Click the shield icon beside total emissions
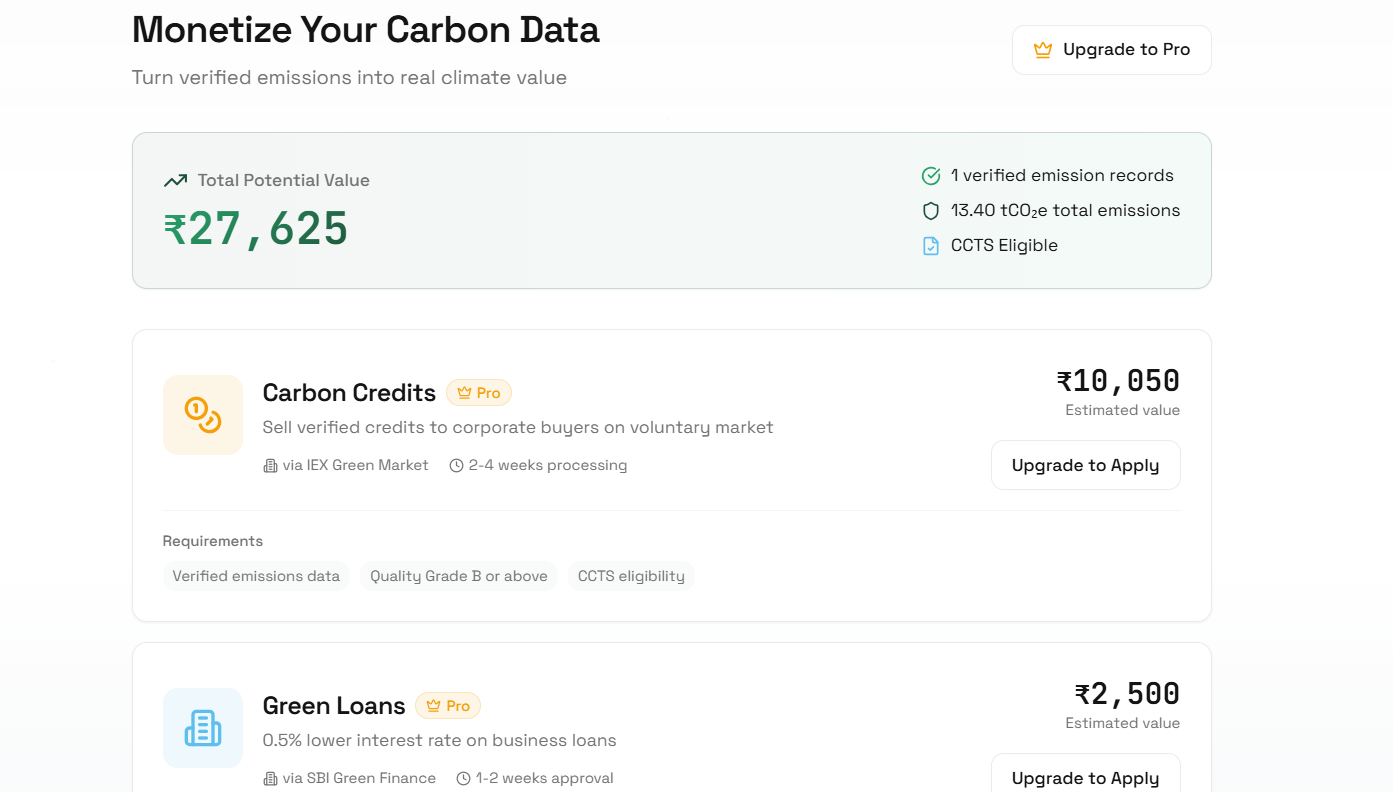1393x792 pixels. point(931,211)
